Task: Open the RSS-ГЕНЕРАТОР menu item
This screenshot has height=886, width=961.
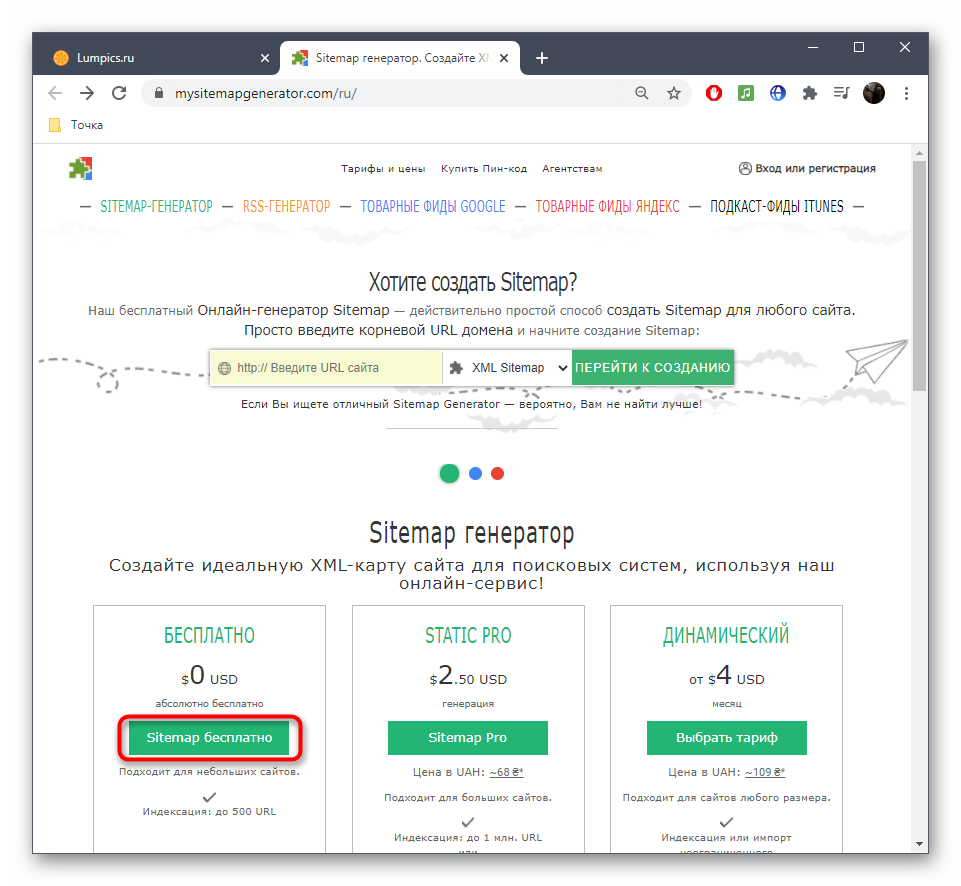Action: [x=286, y=207]
